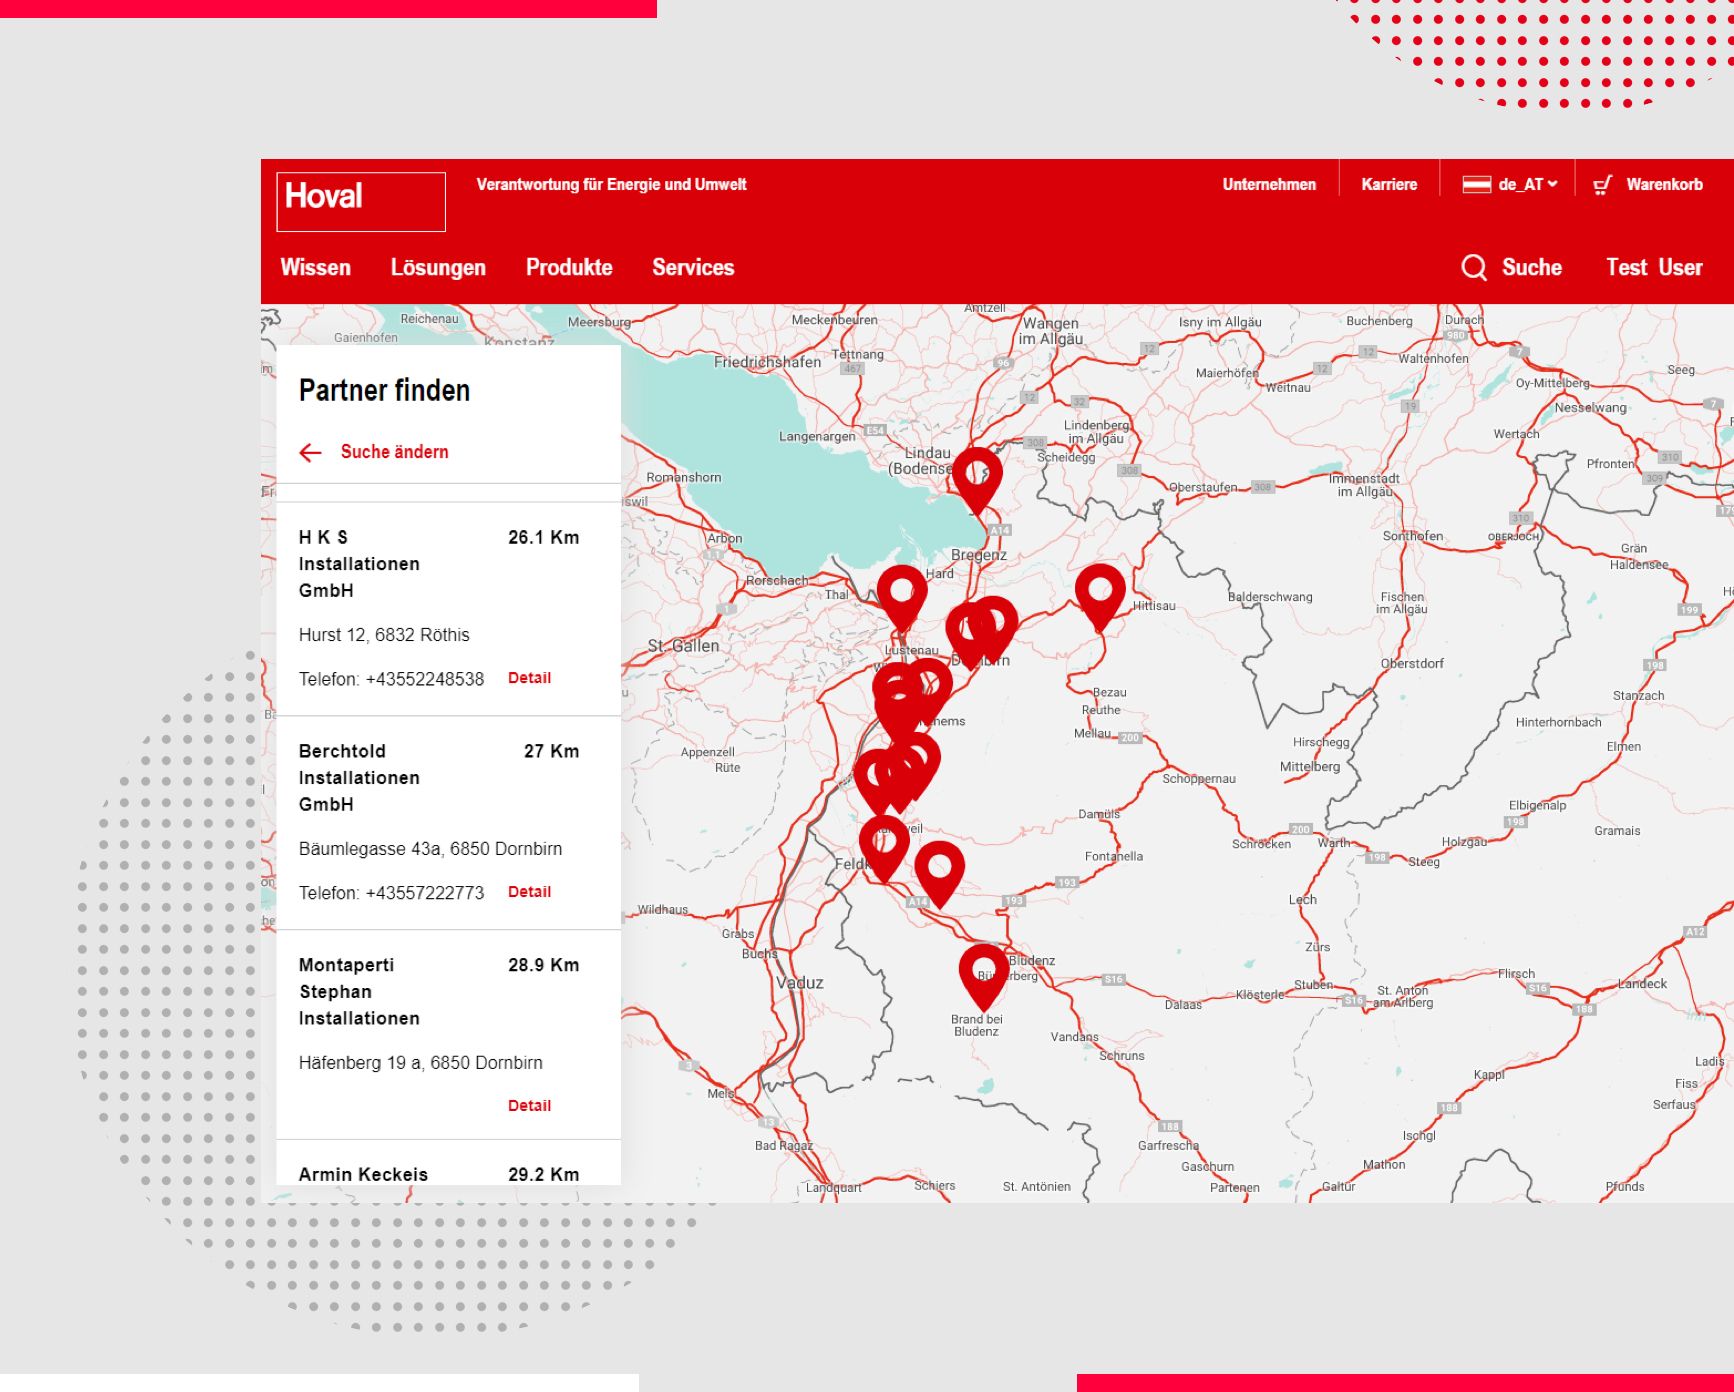Click the 26.1 Km distance
This screenshot has height=1392, width=1734.
coord(543,537)
